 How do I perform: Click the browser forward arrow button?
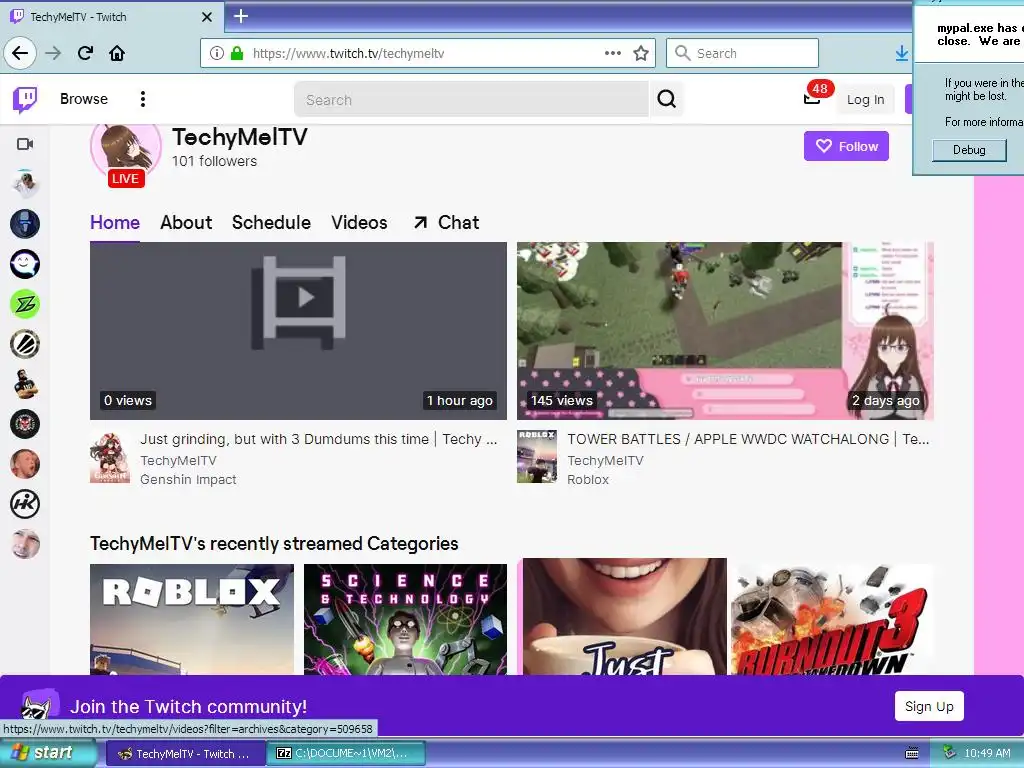[53, 53]
